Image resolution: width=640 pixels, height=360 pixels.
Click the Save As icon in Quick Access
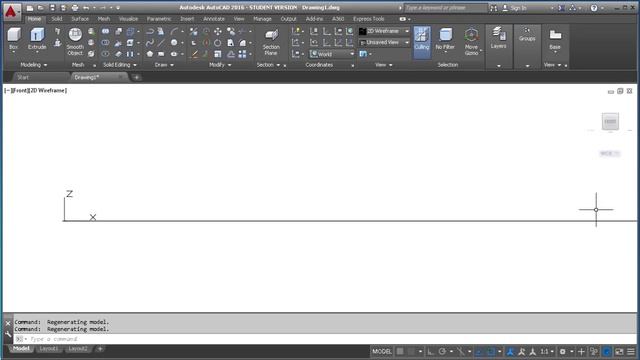63,8
